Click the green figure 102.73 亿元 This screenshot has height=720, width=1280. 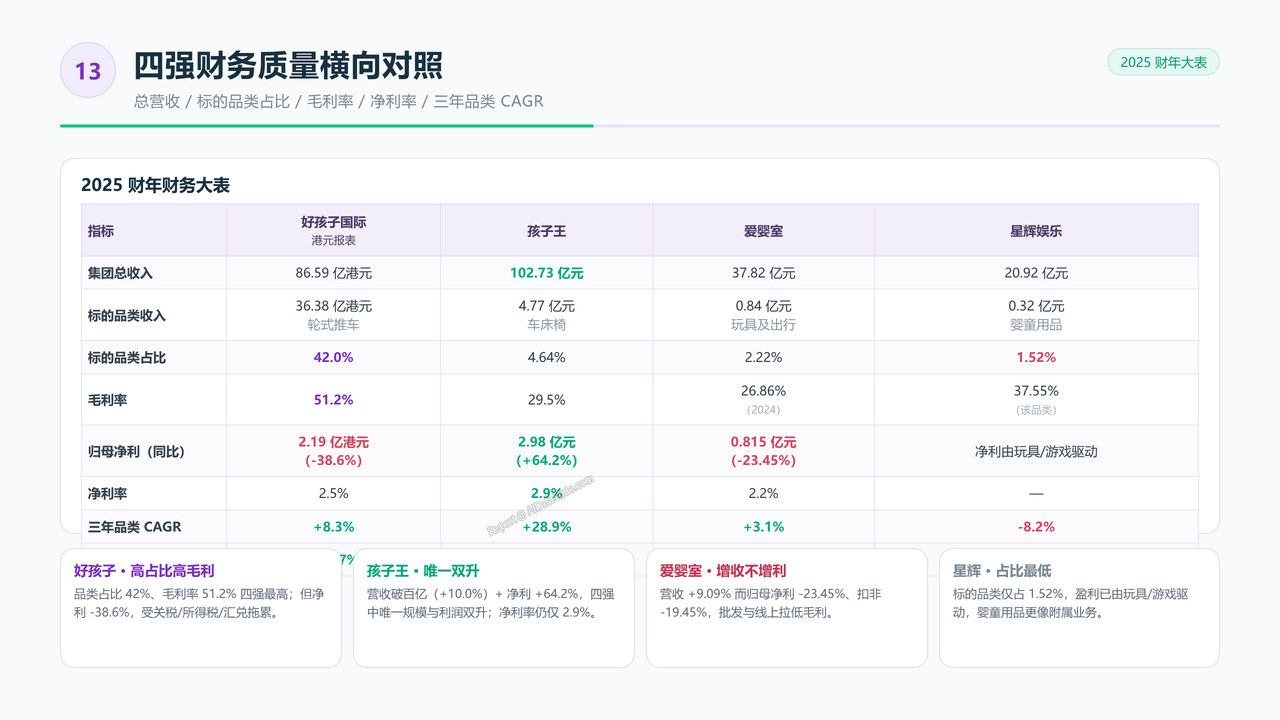(x=547, y=273)
